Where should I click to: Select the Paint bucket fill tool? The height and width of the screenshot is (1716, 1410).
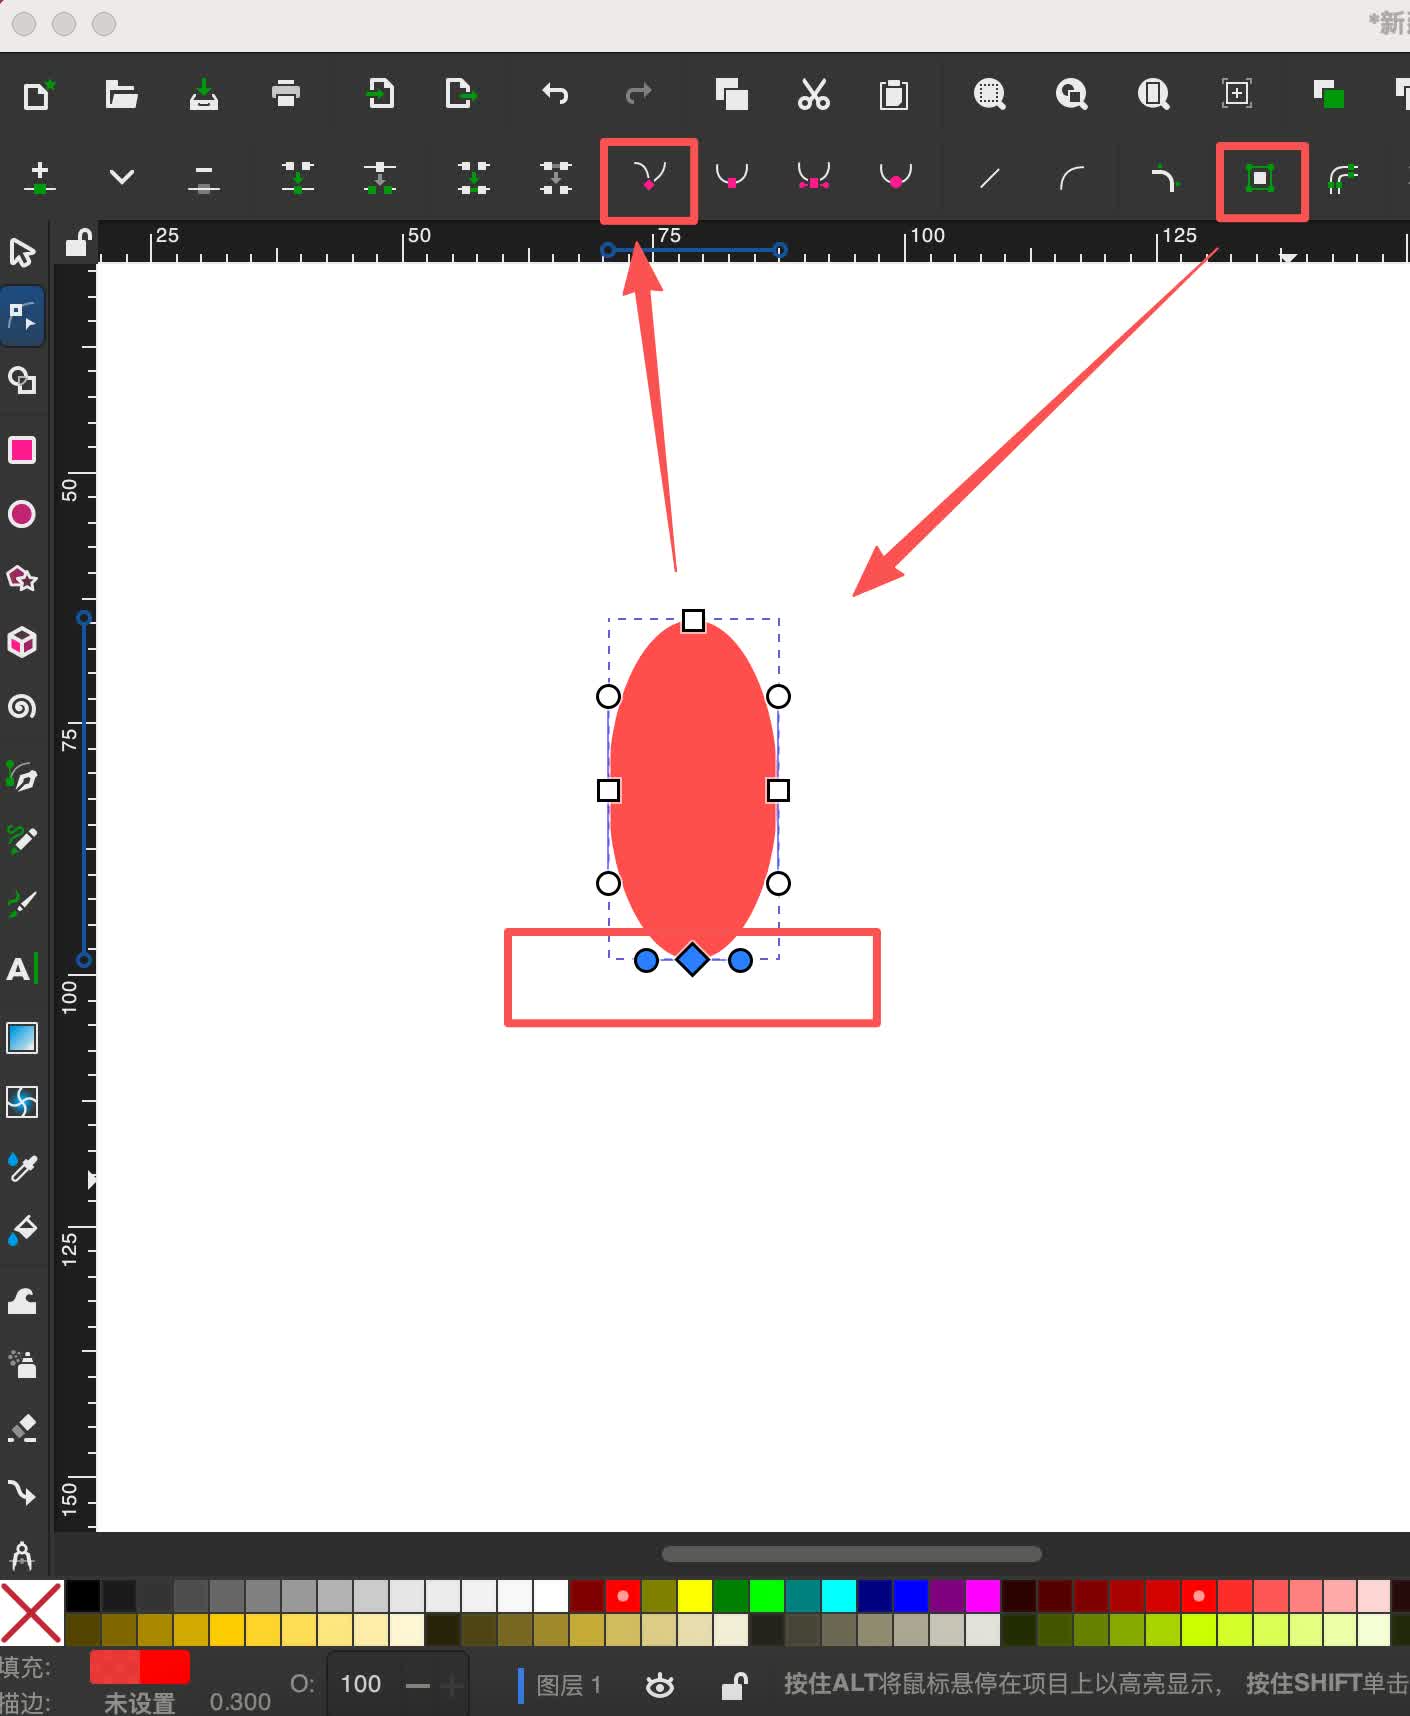(22, 1231)
